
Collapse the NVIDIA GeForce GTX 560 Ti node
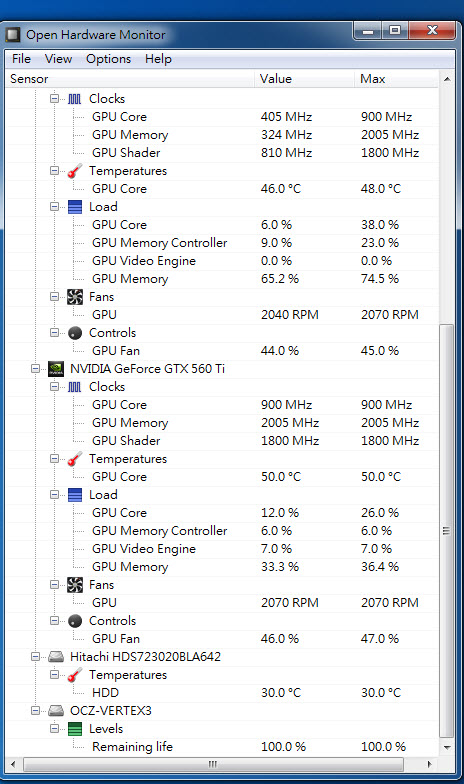[36, 369]
